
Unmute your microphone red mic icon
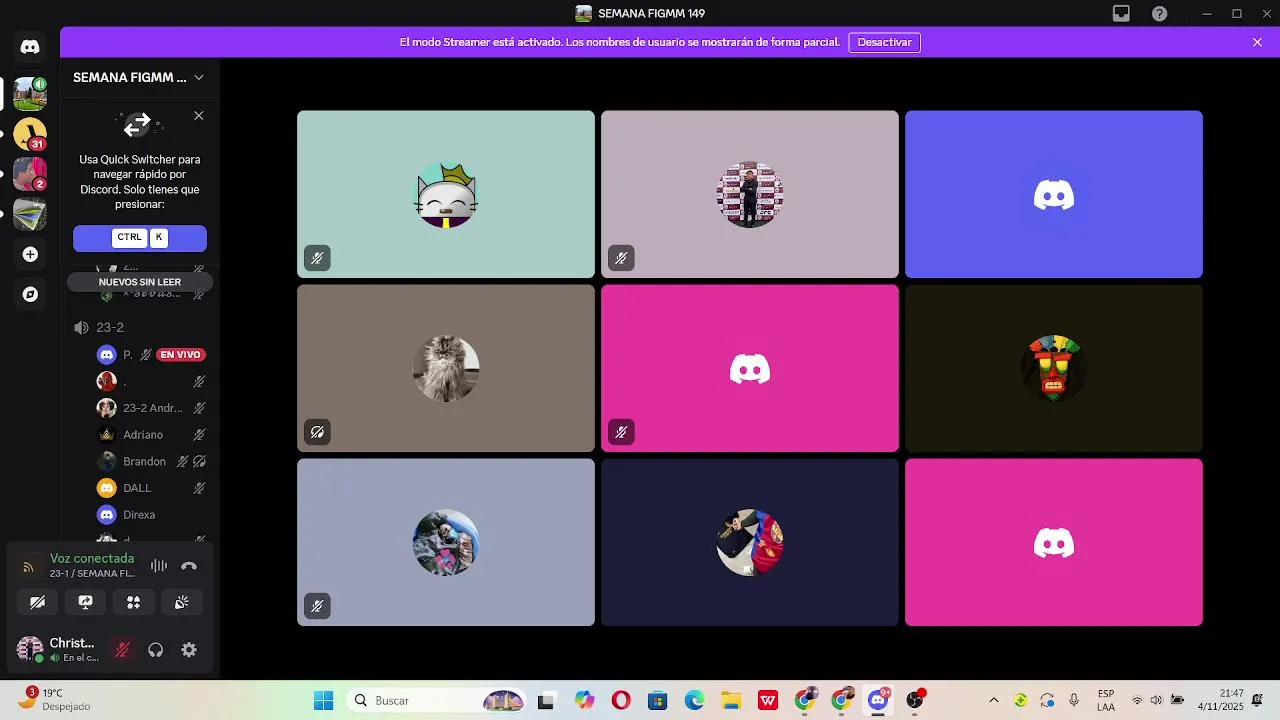pyautogui.click(x=122, y=650)
